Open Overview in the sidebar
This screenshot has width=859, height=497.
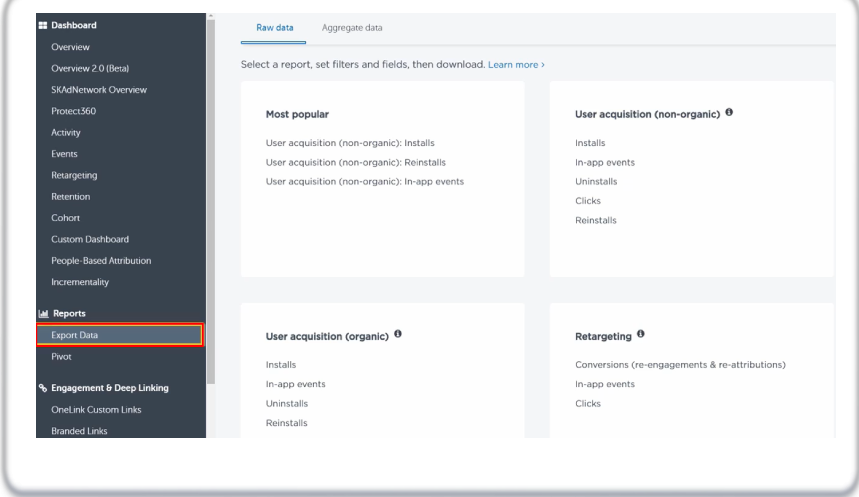70,47
